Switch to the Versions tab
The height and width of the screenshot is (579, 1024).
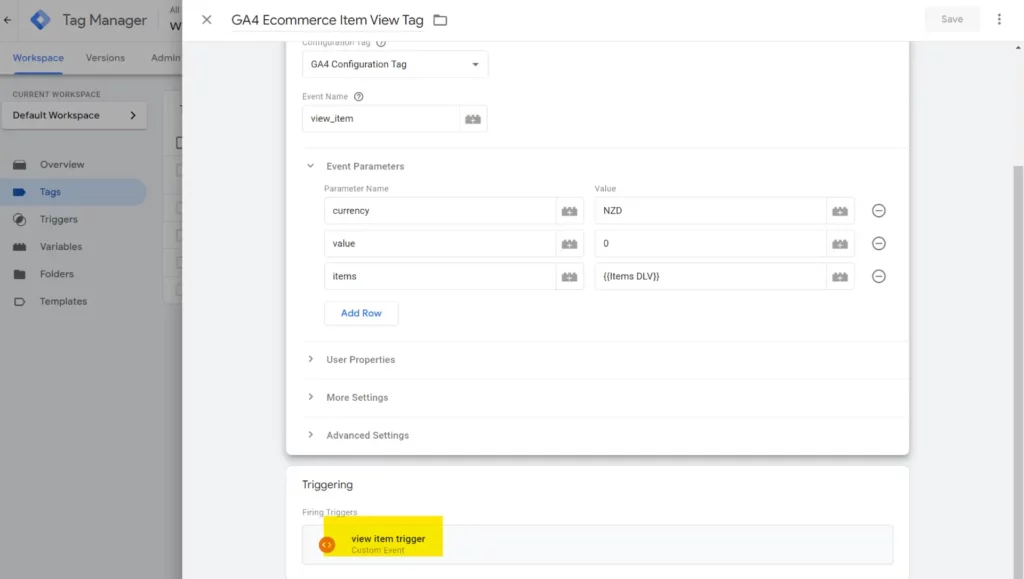click(x=105, y=57)
